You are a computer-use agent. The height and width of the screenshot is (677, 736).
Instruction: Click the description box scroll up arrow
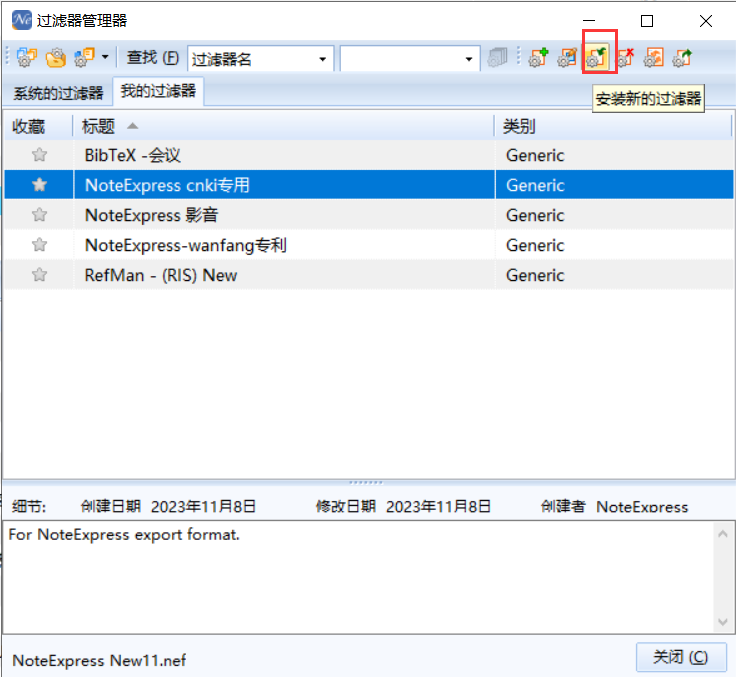723,534
